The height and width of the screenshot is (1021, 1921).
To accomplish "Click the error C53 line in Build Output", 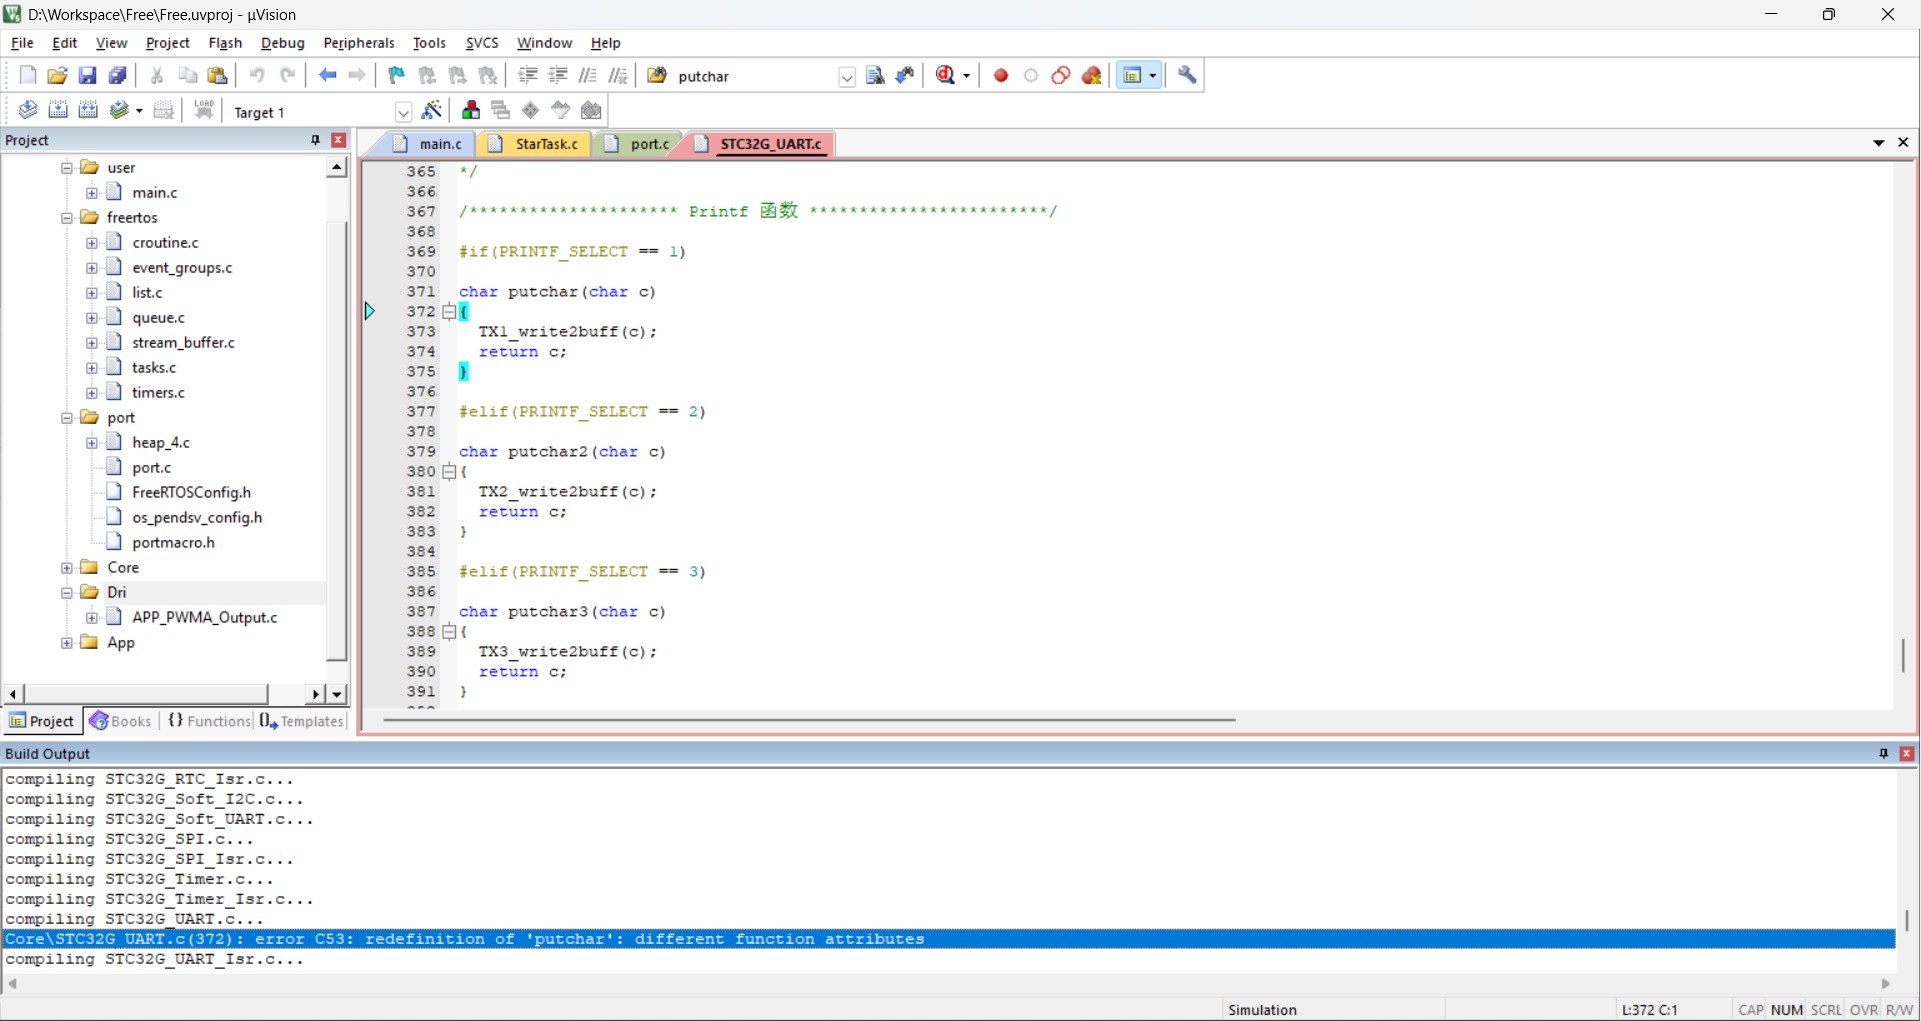I will 950,940.
